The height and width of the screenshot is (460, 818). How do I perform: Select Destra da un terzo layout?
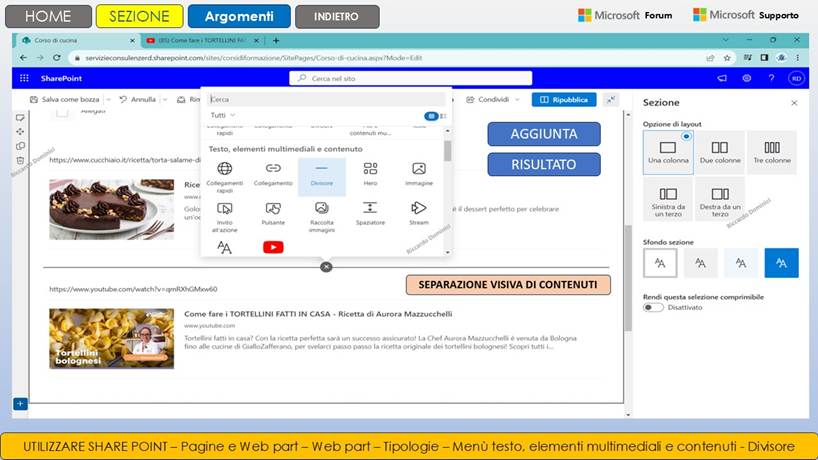[720, 199]
